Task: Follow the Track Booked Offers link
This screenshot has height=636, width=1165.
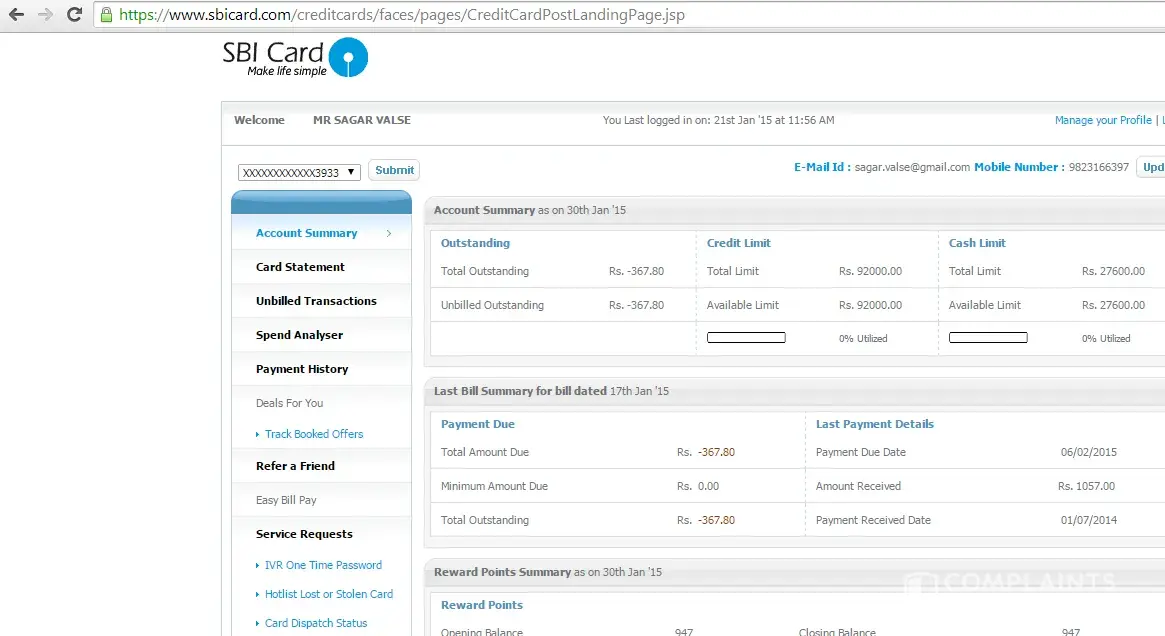Action: [314, 434]
